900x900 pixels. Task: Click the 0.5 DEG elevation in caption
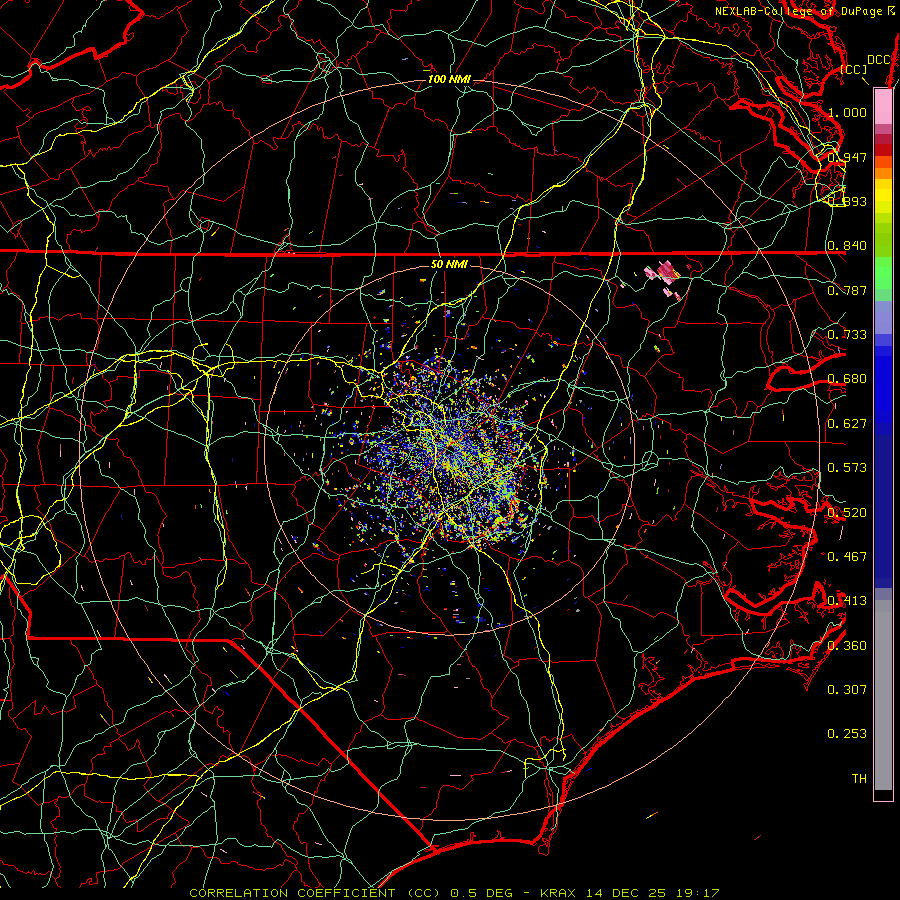[482, 893]
